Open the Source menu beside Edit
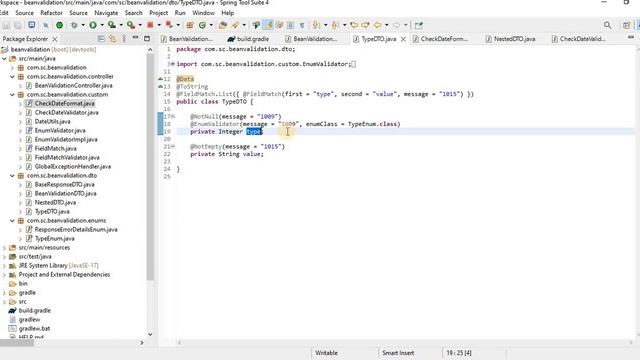640x360 pixels. [24, 13]
